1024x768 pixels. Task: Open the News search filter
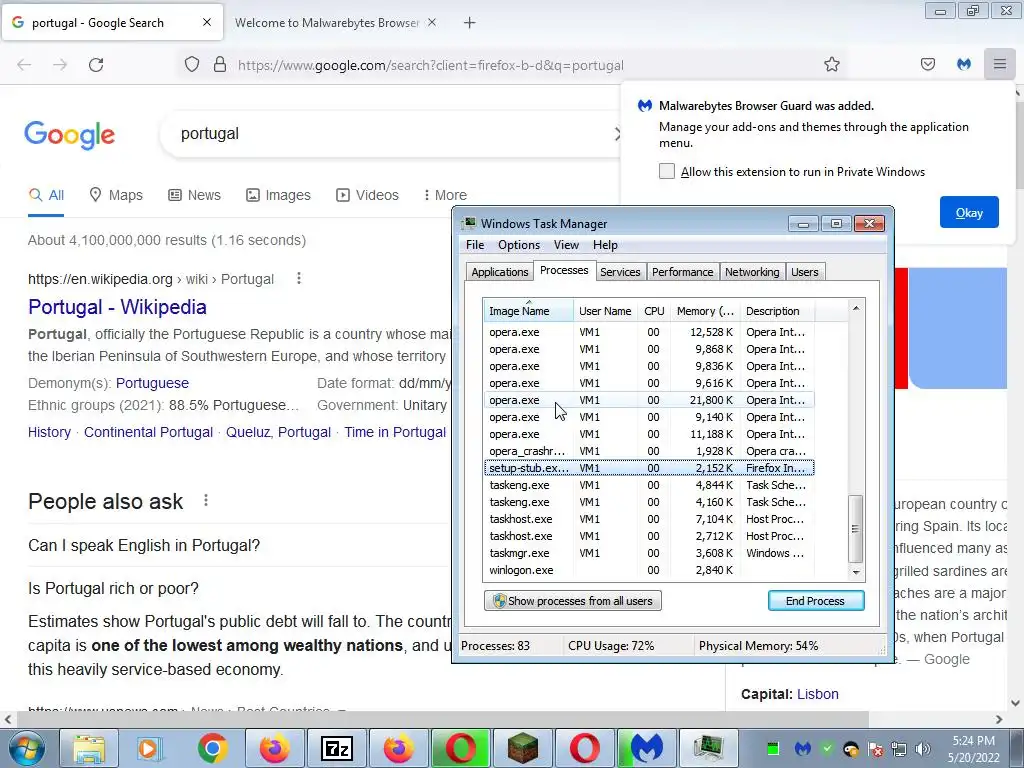click(x=195, y=195)
